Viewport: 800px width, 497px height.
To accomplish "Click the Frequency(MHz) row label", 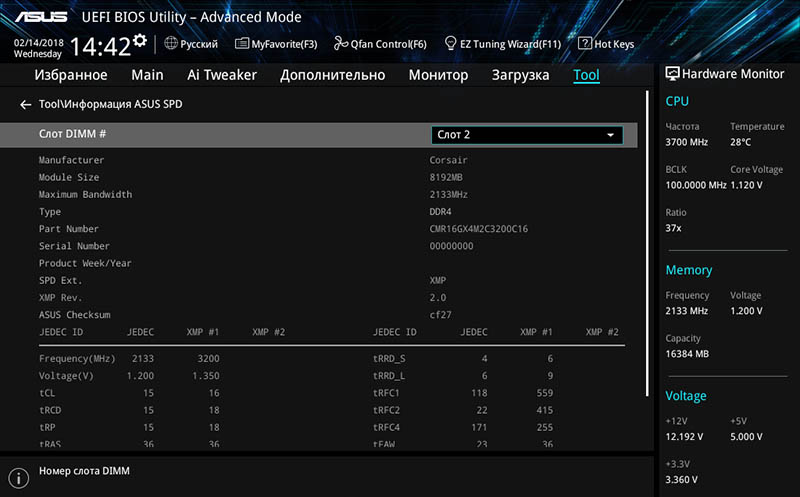I will [x=77, y=359].
